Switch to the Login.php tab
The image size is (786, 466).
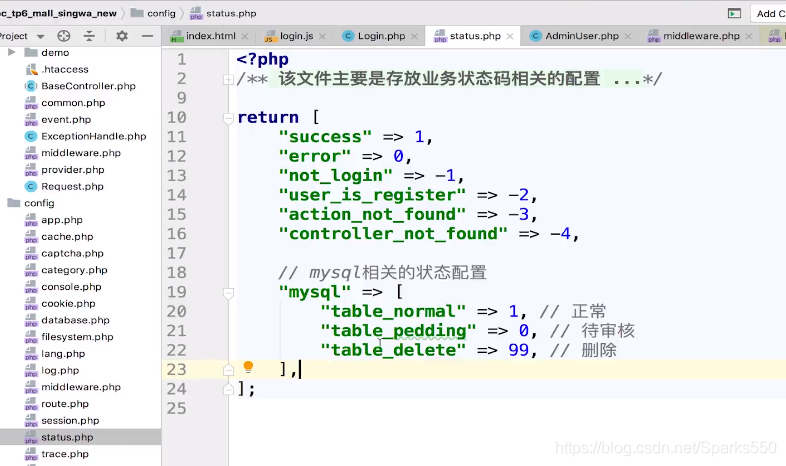(x=381, y=36)
